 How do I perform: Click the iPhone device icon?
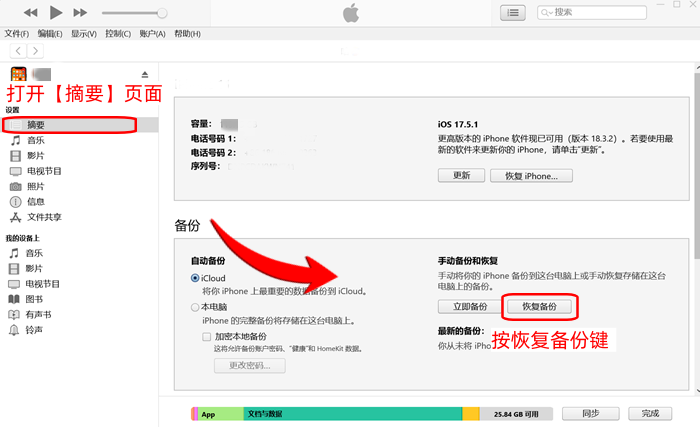click(x=19, y=74)
